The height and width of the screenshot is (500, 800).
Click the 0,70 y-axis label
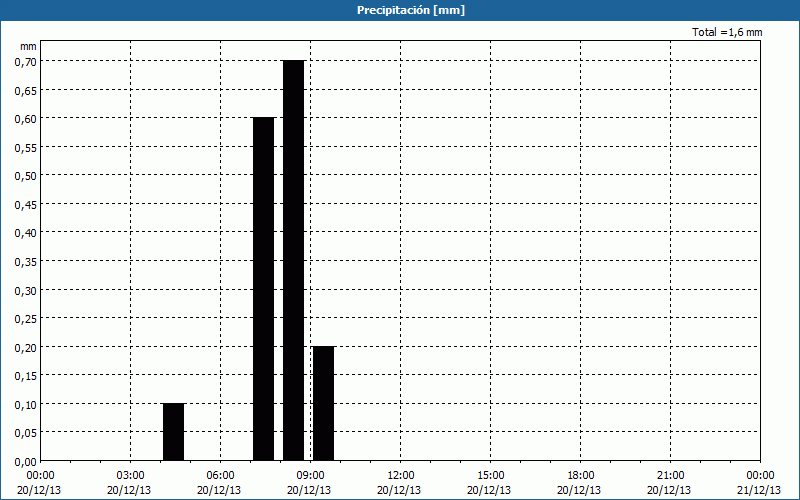click(x=26, y=62)
